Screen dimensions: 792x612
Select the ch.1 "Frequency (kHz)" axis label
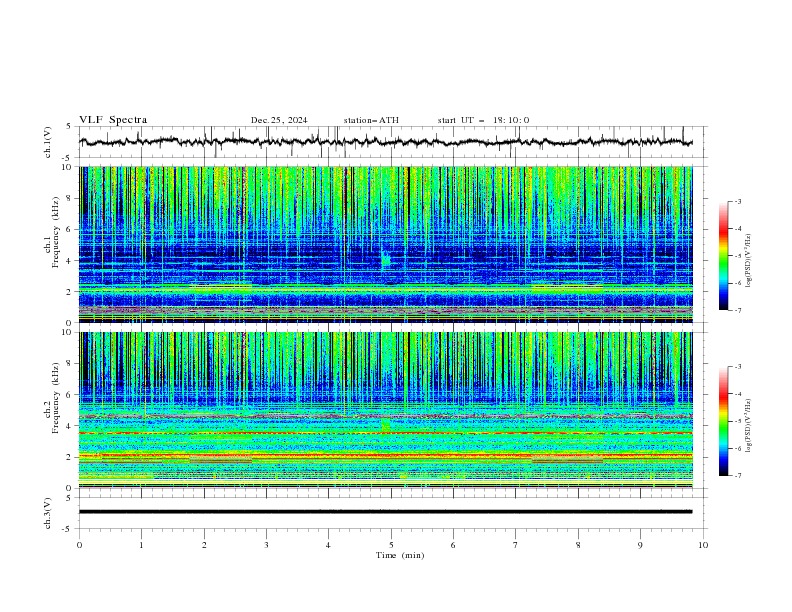pyautogui.click(x=55, y=232)
